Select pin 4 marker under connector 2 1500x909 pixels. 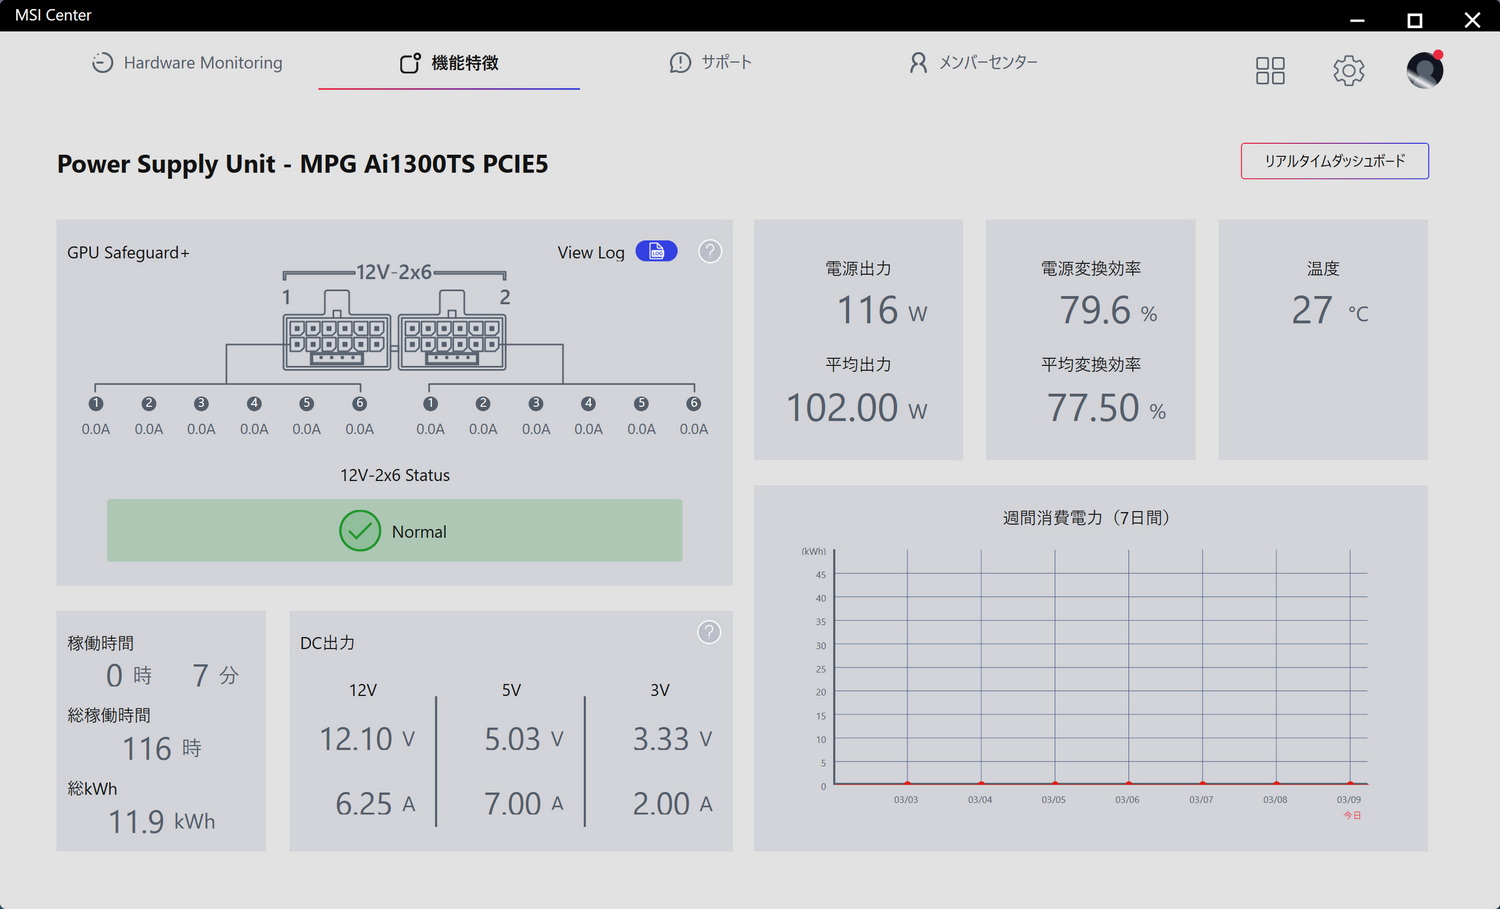[x=589, y=404]
